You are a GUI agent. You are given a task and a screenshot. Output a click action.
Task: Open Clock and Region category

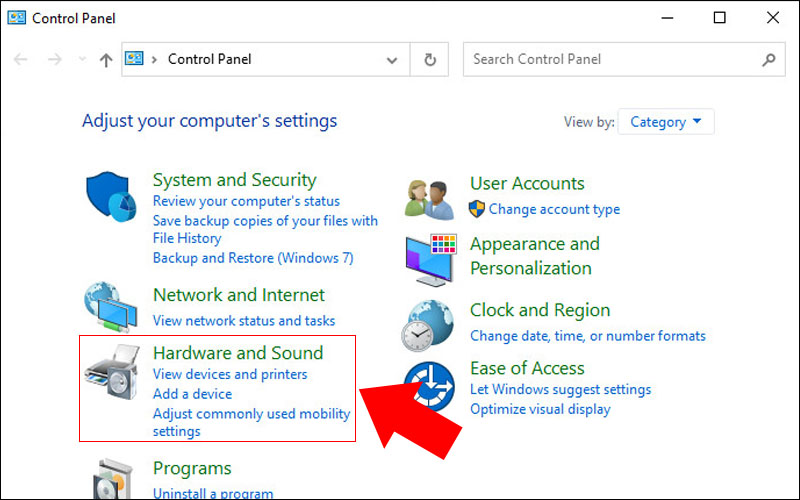pos(540,310)
